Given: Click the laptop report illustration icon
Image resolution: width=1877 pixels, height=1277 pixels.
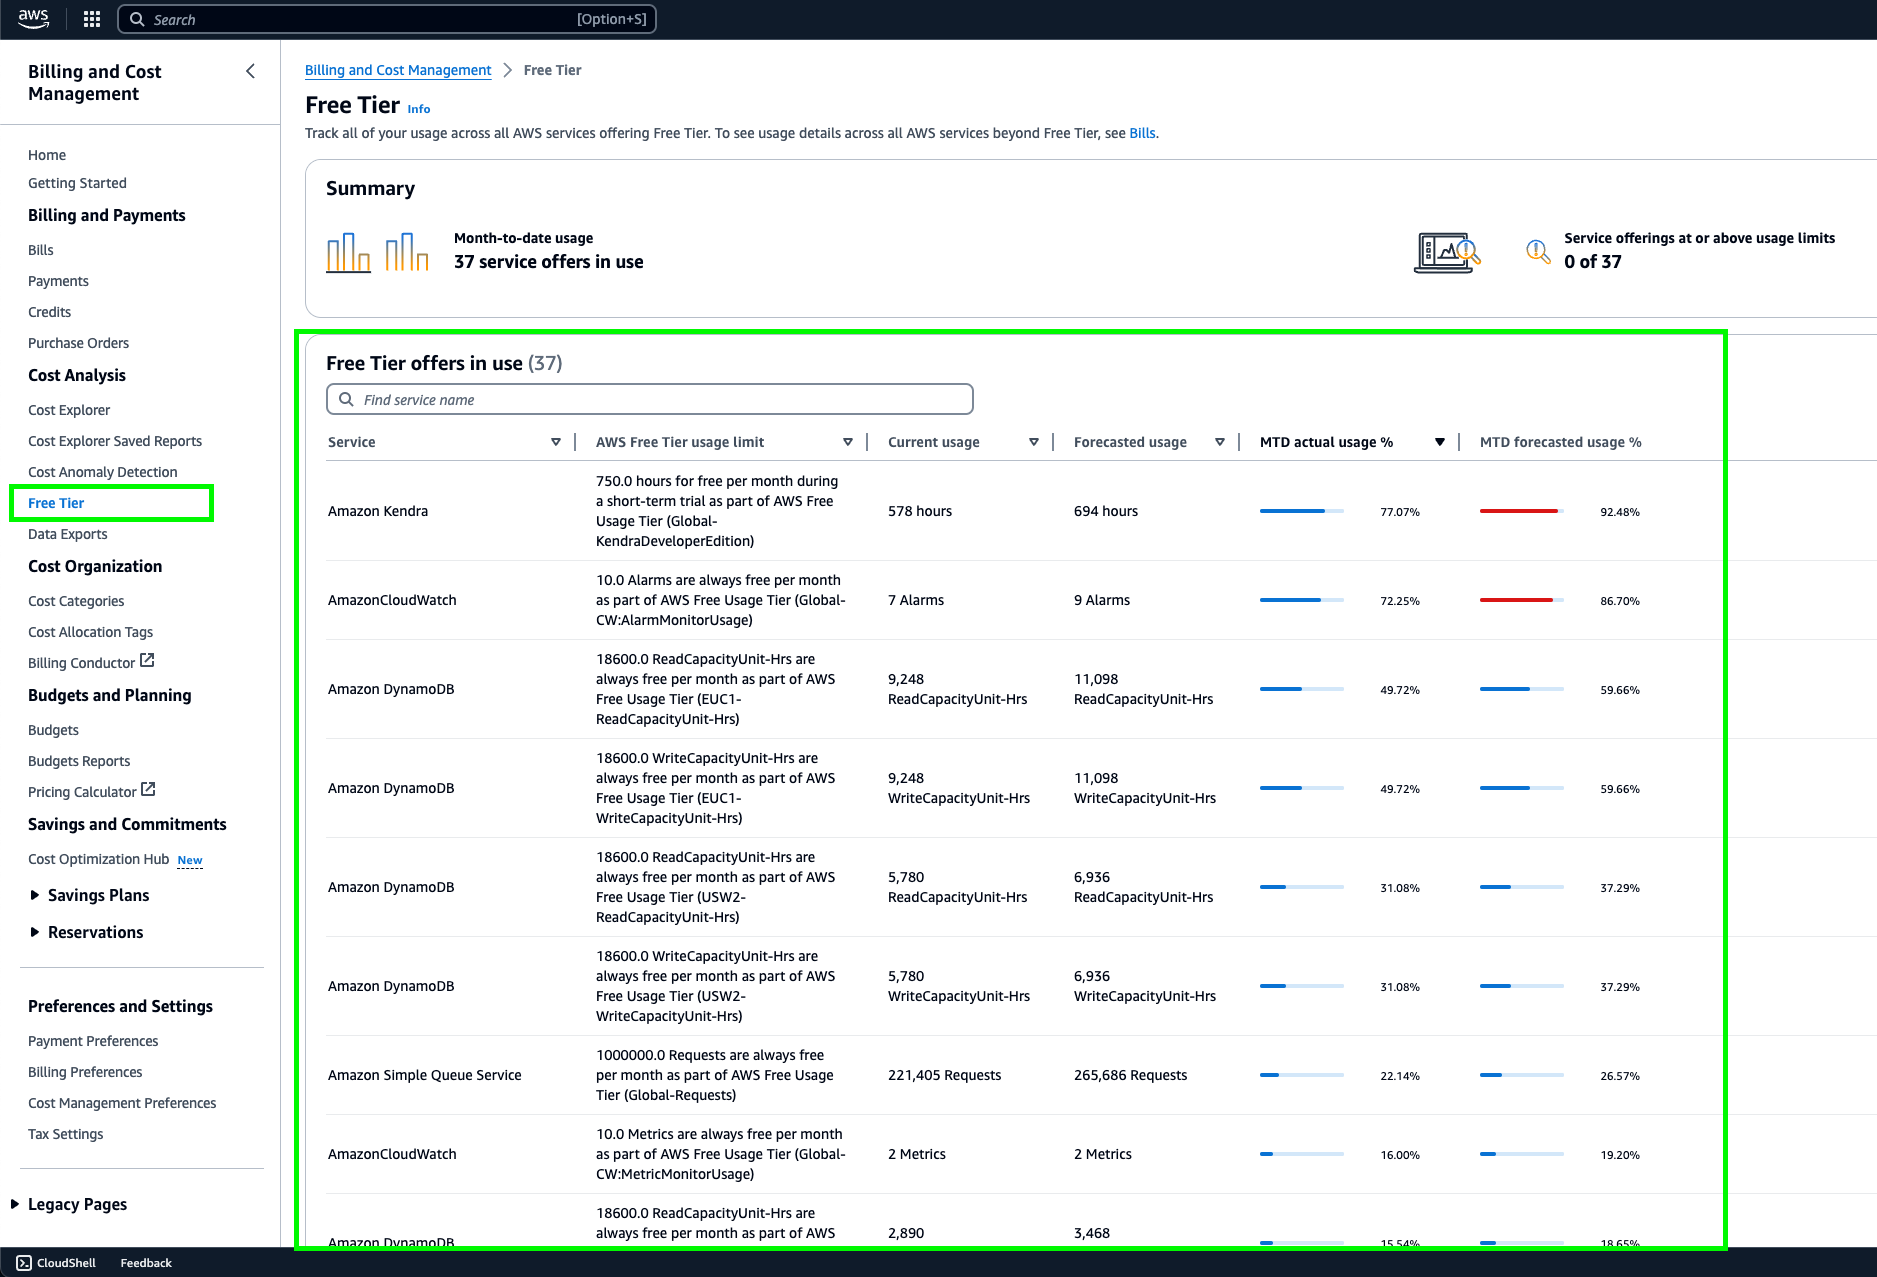Looking at the screenshot, I should click(1447, 252).
